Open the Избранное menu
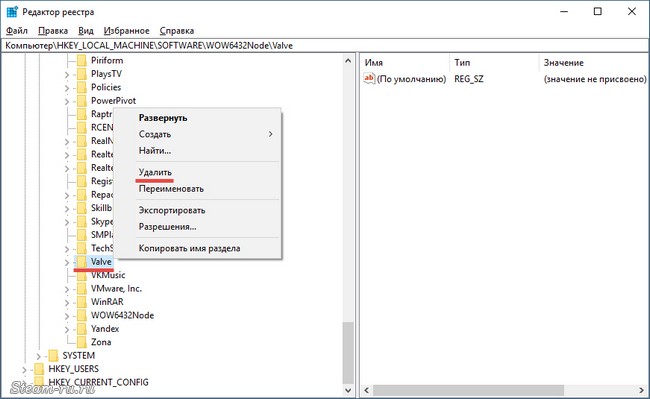The image size is (650, 399). click(x=126, y=31)
